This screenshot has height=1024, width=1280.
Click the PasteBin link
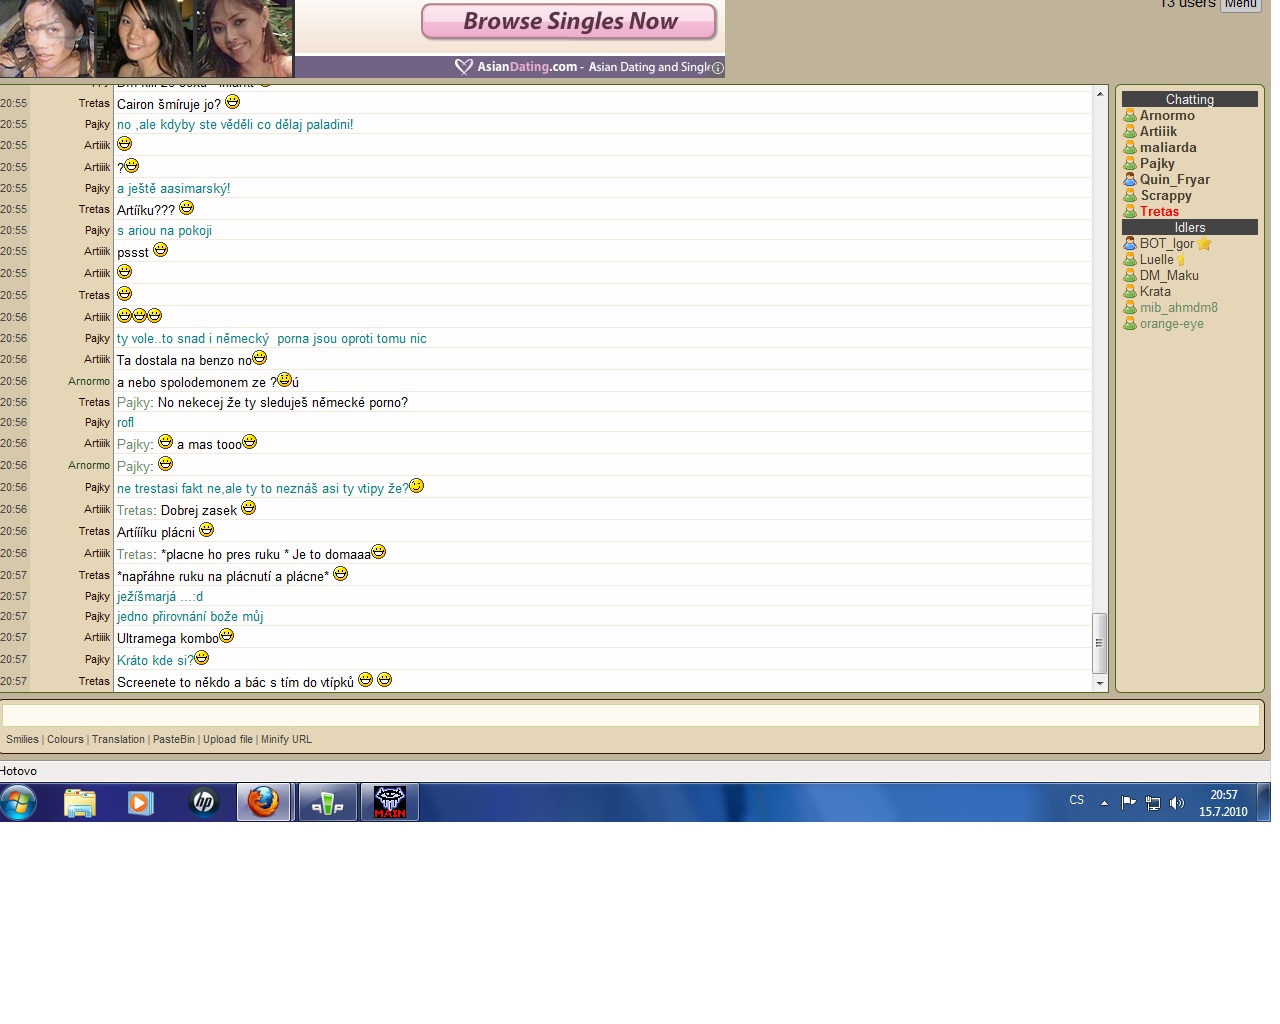pos(174,740)
